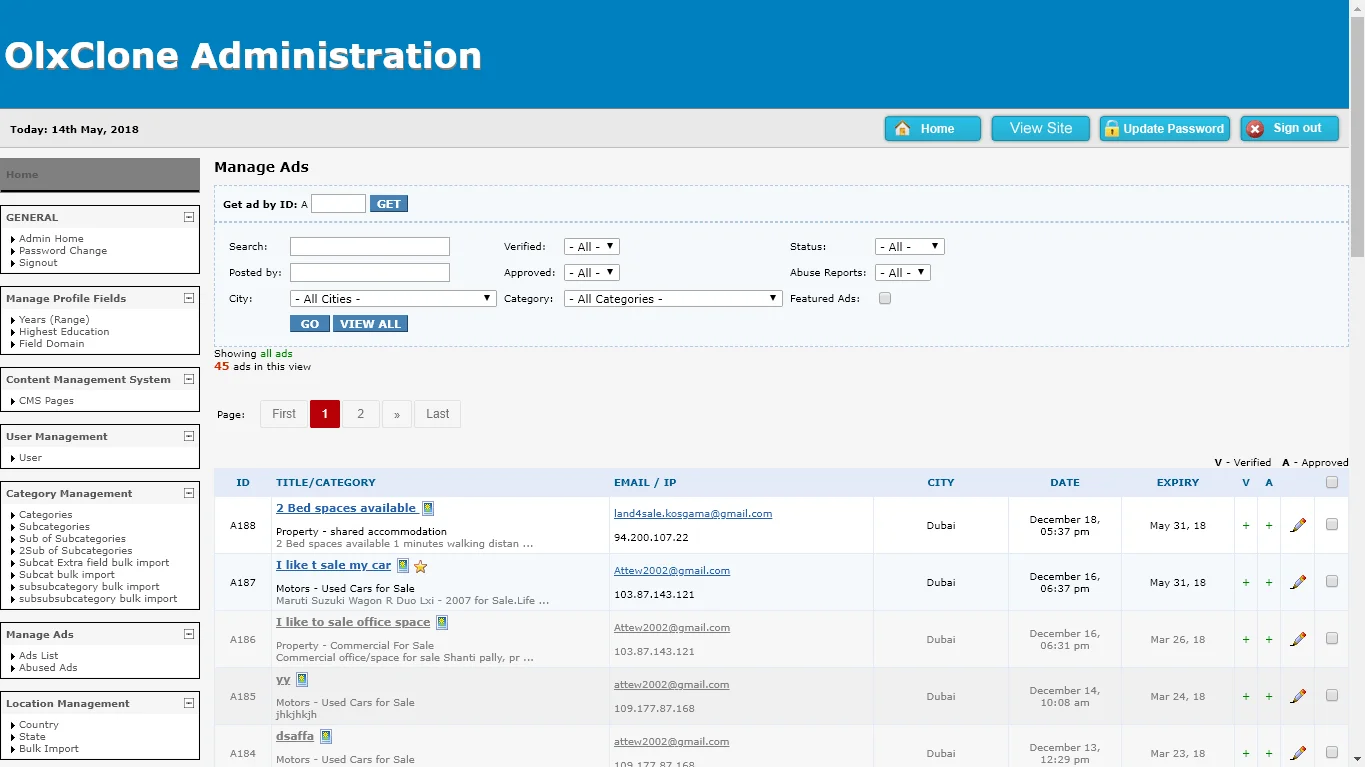This screenshot has height=767, width=1365.
Task: Click the GET button
Action: tap(389, 204)
